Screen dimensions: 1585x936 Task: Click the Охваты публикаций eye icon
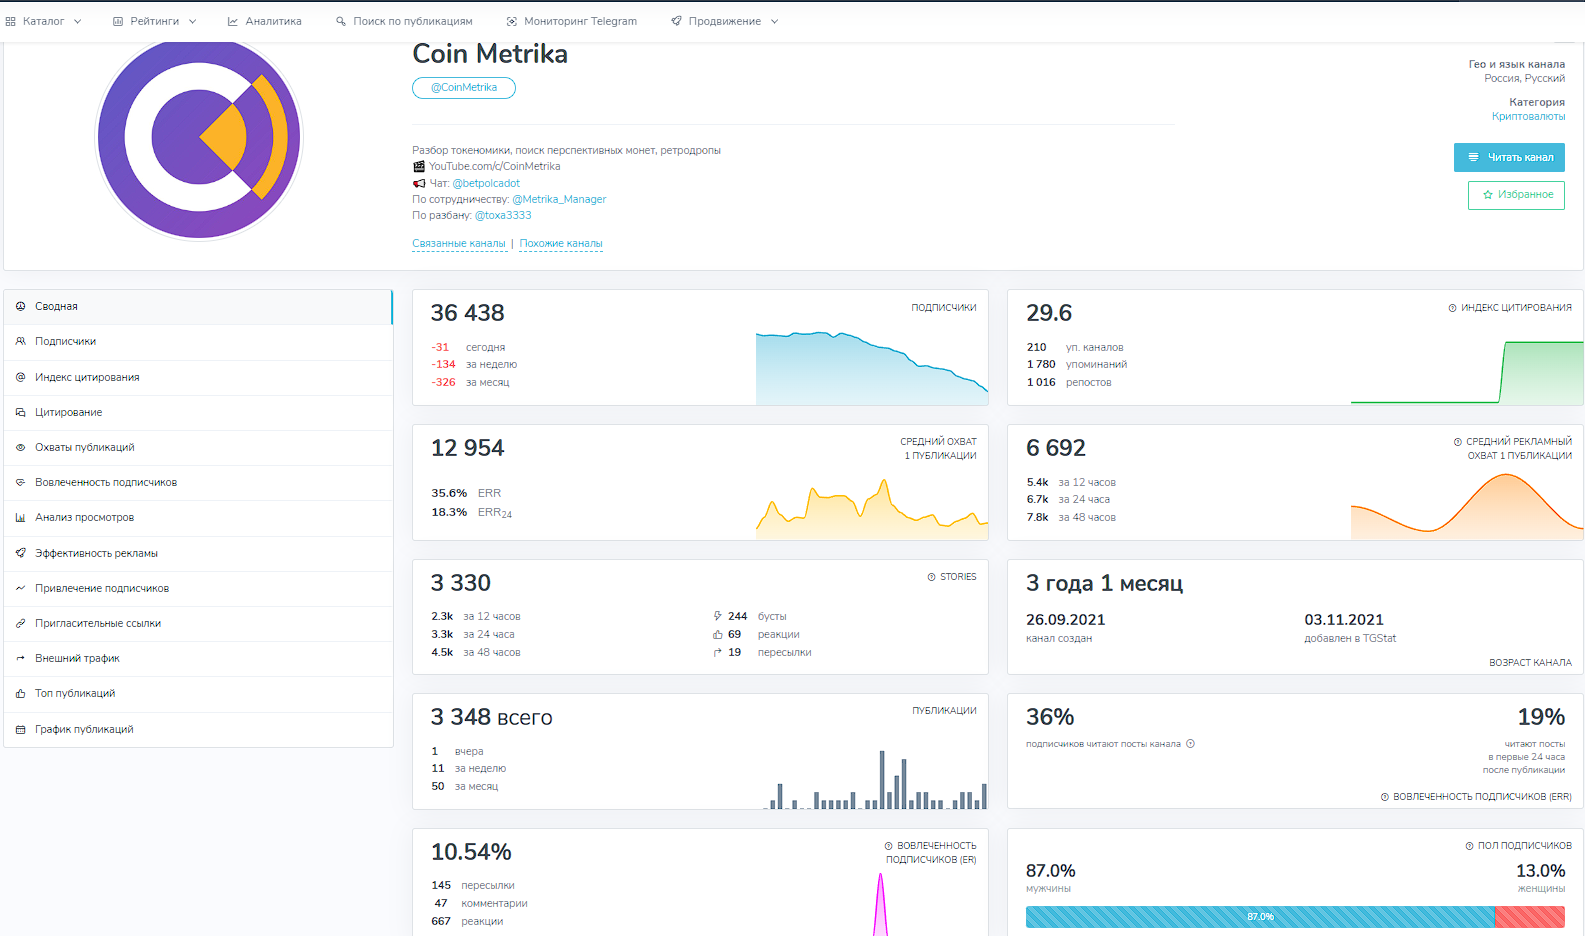[x=20, y=448]
